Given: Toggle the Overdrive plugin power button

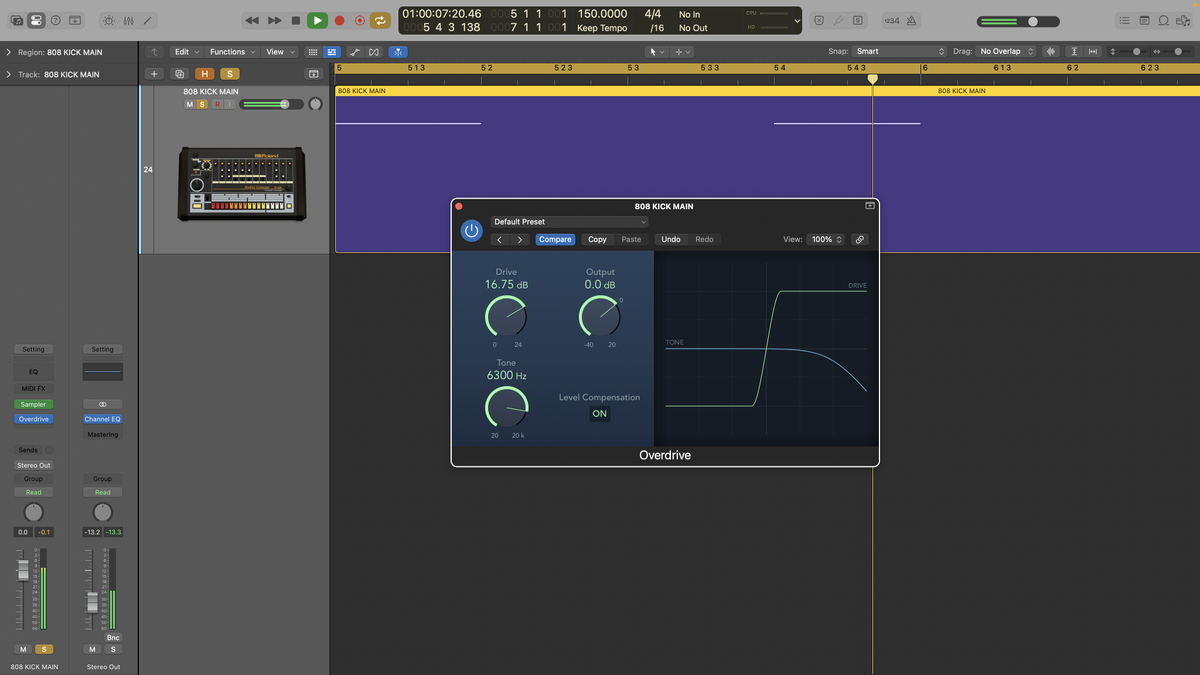Looking at the screenshot, I should coord(472,231).
